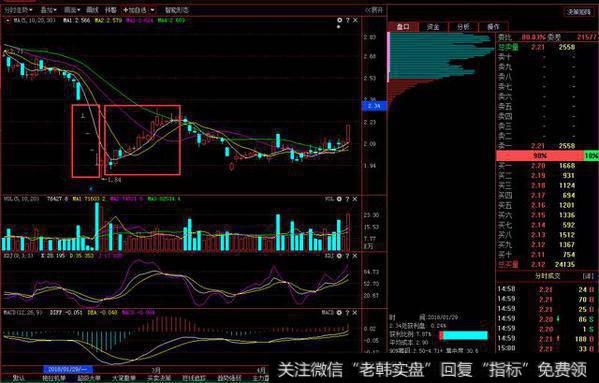Click the blue 2016/01/29 date marker
The width and height of the screenshot is (599, 383).
68,370
